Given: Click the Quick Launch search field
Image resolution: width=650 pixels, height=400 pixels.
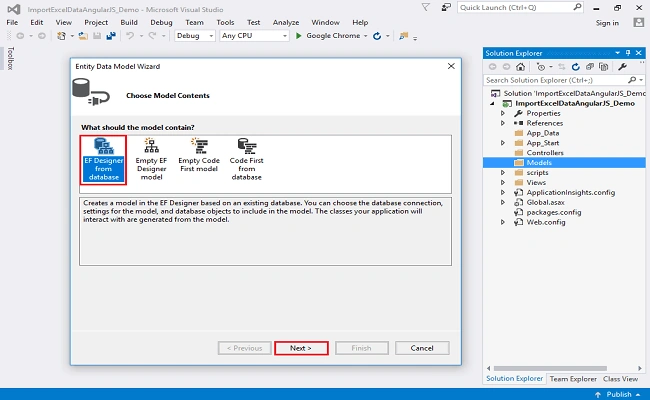Looking at the screenshot, I should pyautogui.click(x=520, y=7).
